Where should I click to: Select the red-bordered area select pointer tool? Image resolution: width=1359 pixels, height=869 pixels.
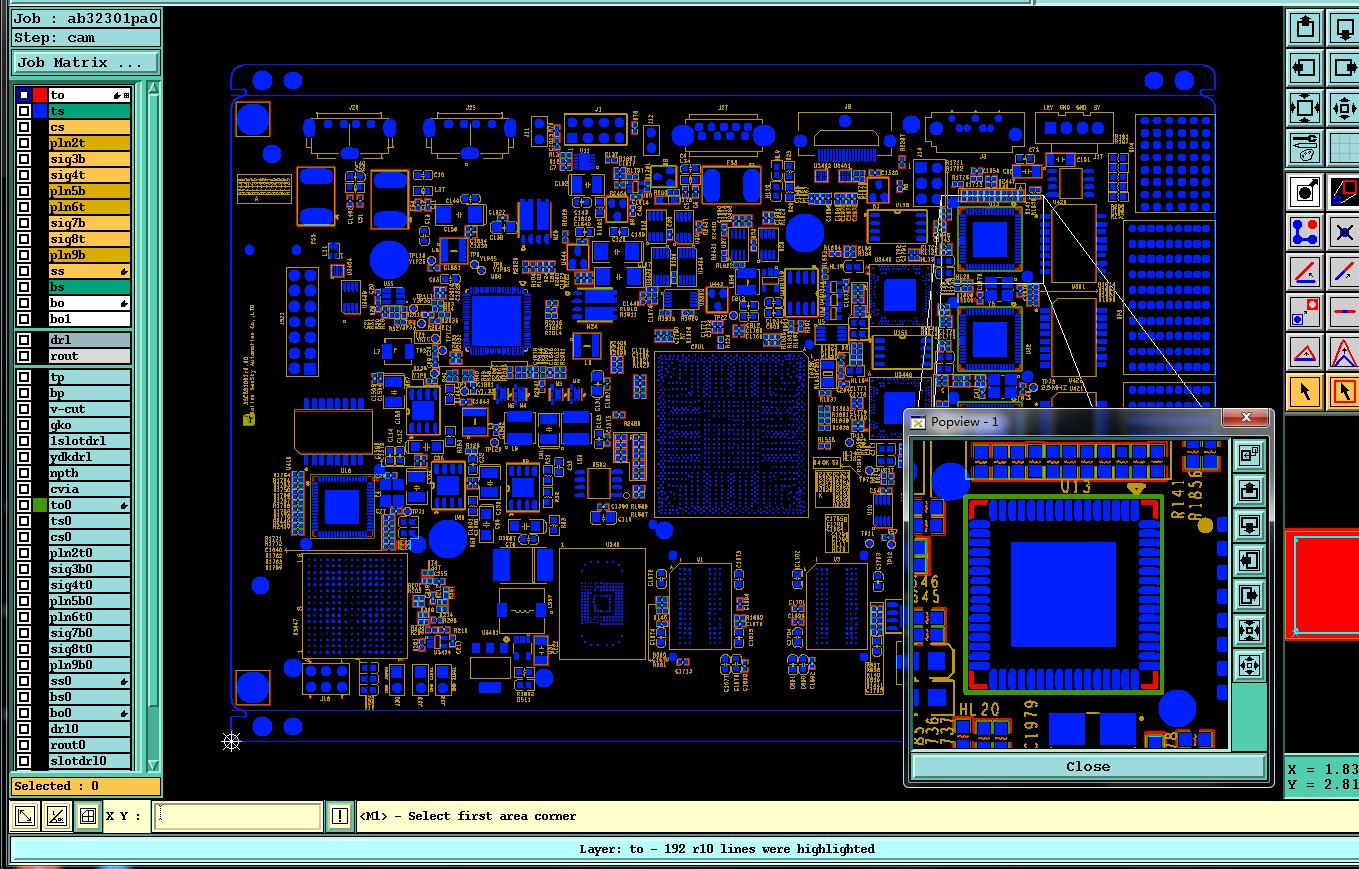[x=1344, y=391]
